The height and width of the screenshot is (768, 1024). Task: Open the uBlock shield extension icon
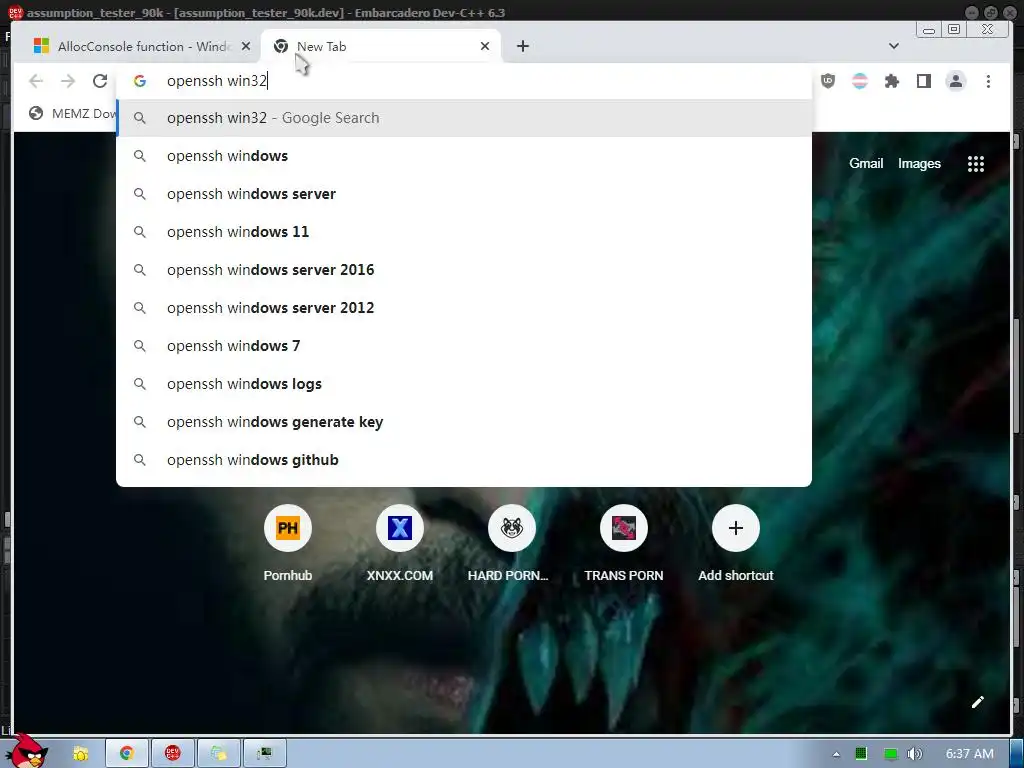(828, 81)
